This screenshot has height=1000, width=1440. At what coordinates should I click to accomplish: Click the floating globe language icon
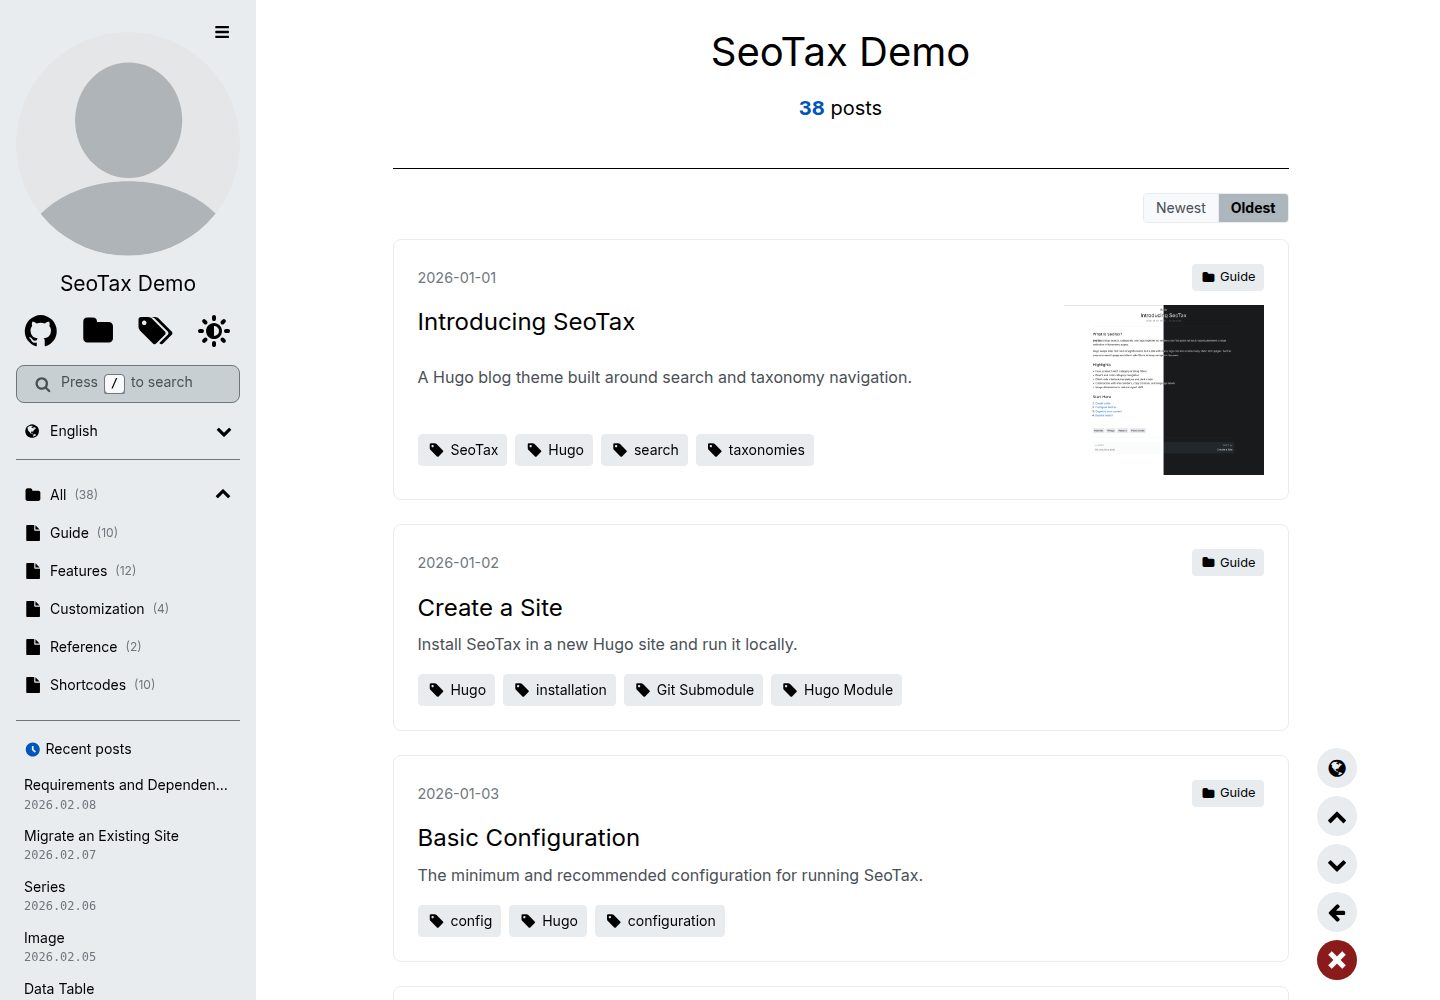click(x=1337, y=768)
